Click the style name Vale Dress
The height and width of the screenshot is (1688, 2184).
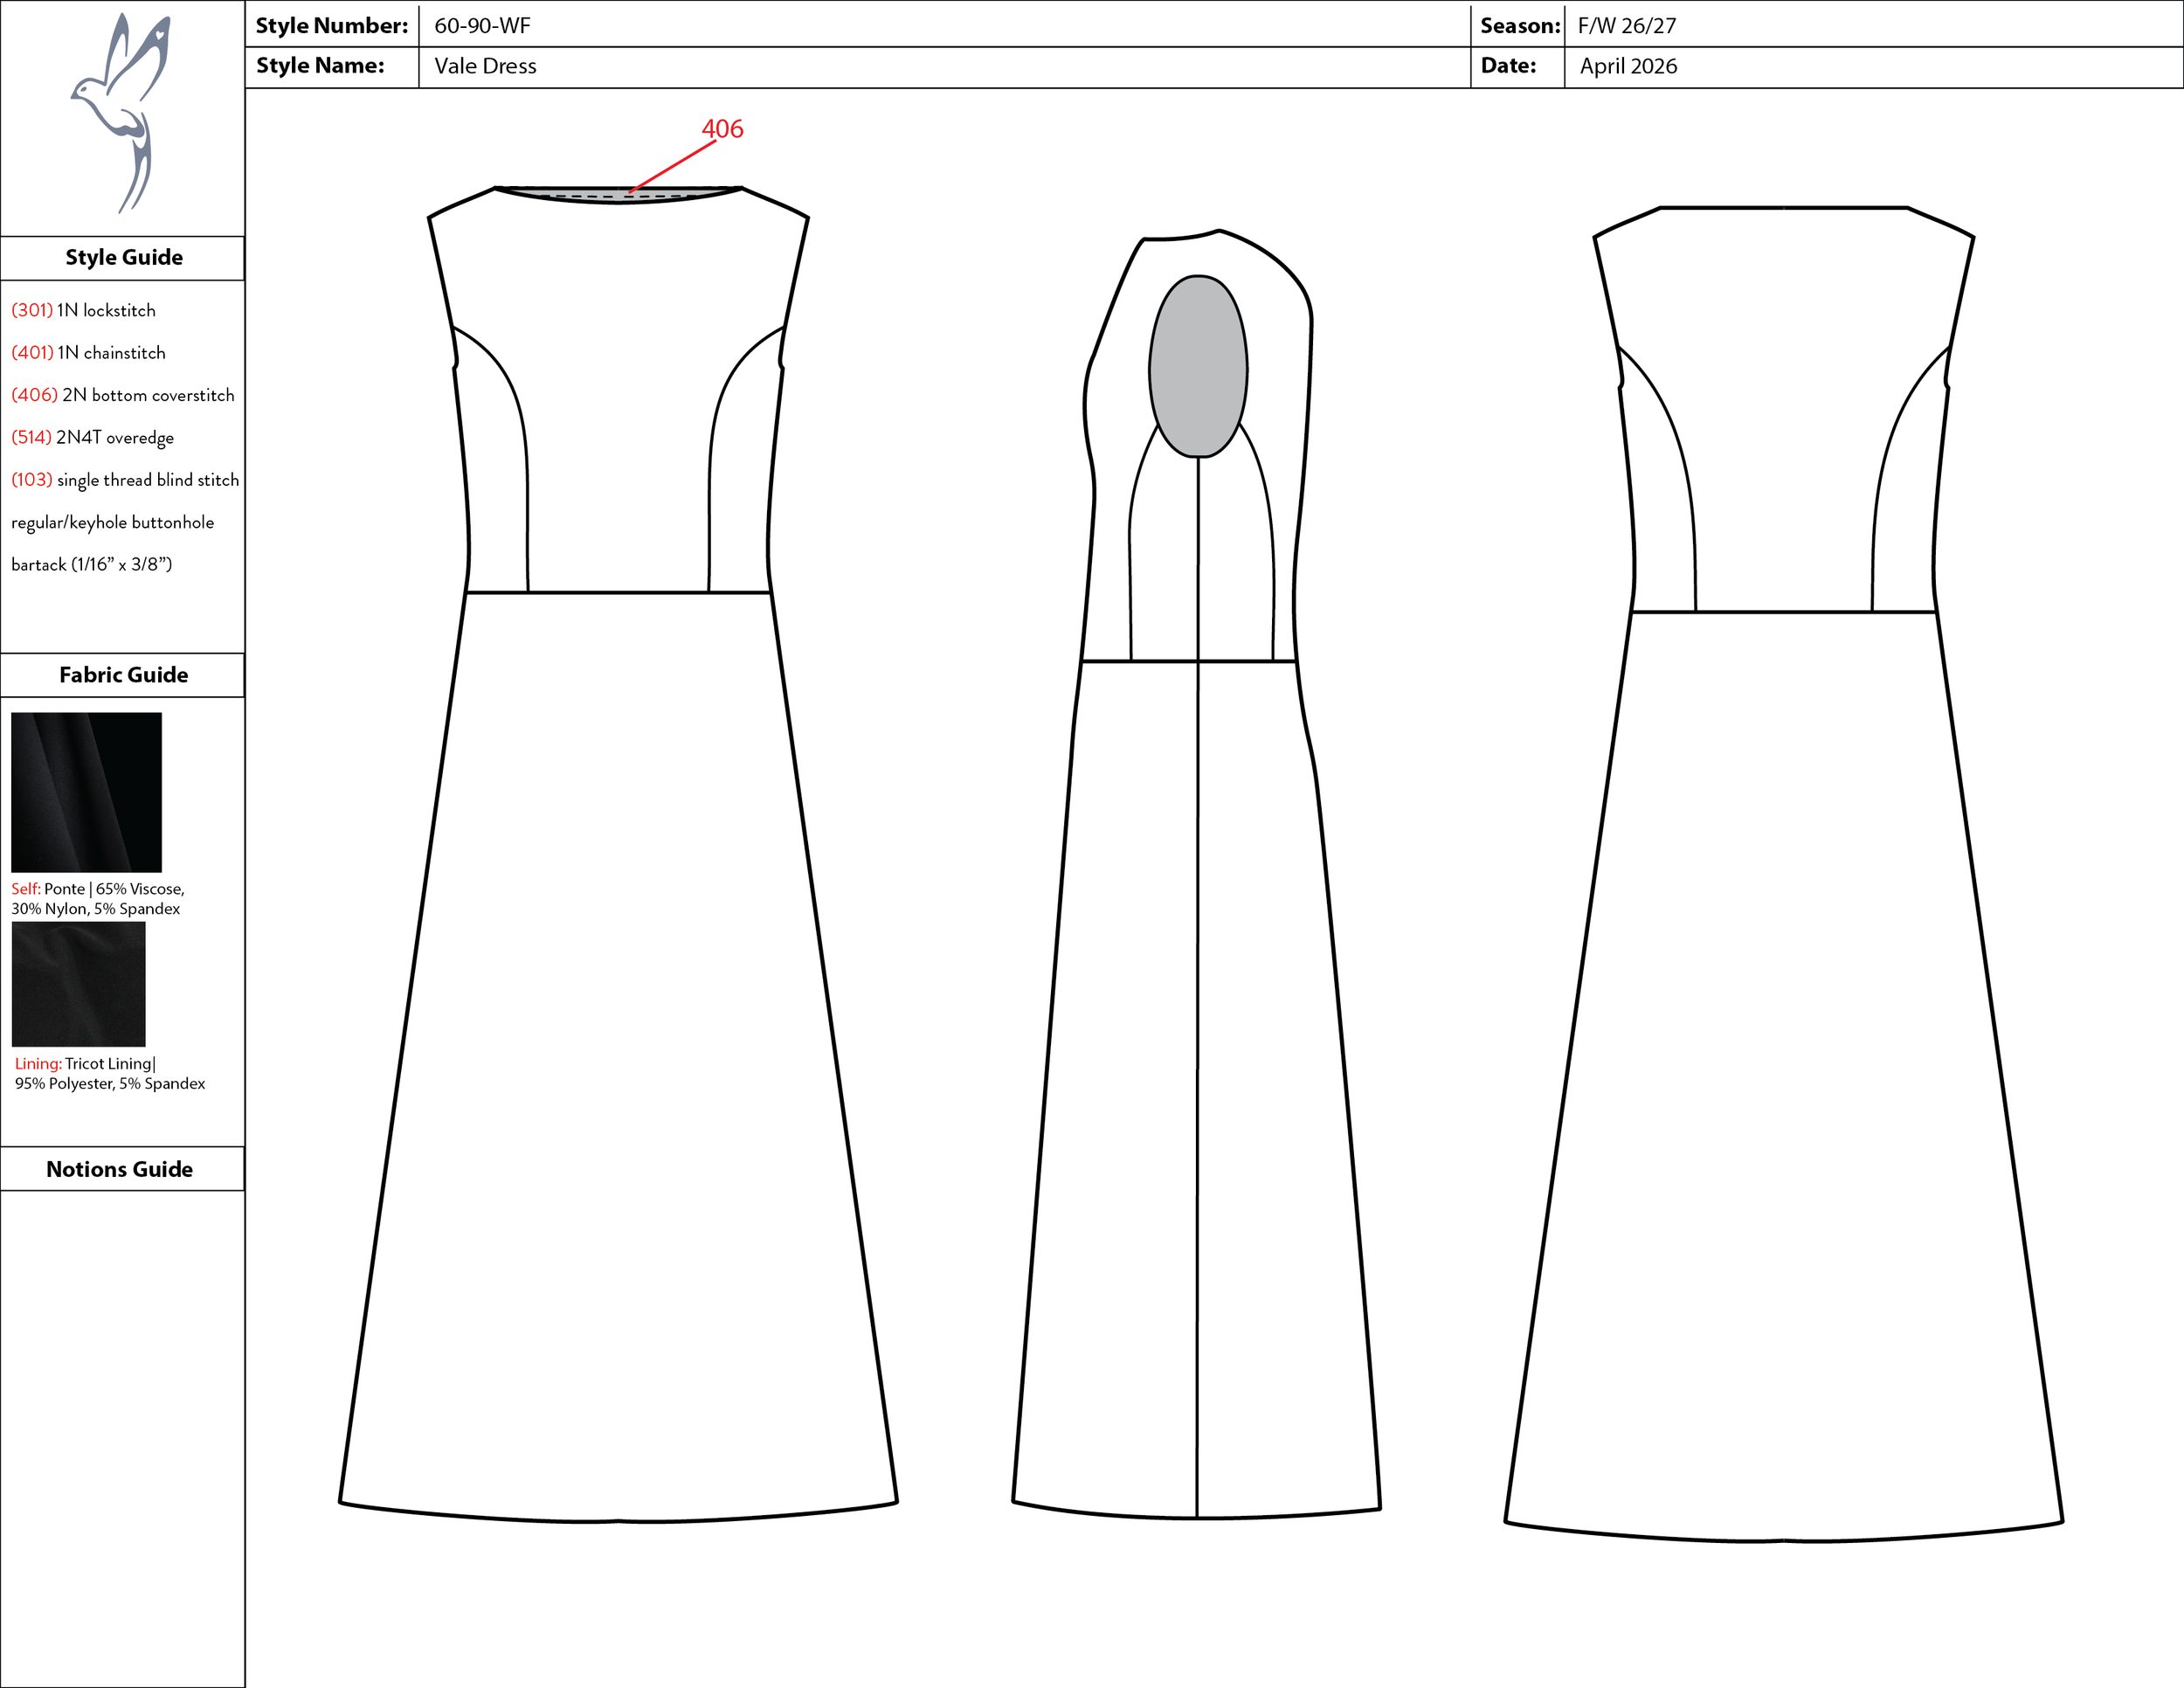coord(485,66)
